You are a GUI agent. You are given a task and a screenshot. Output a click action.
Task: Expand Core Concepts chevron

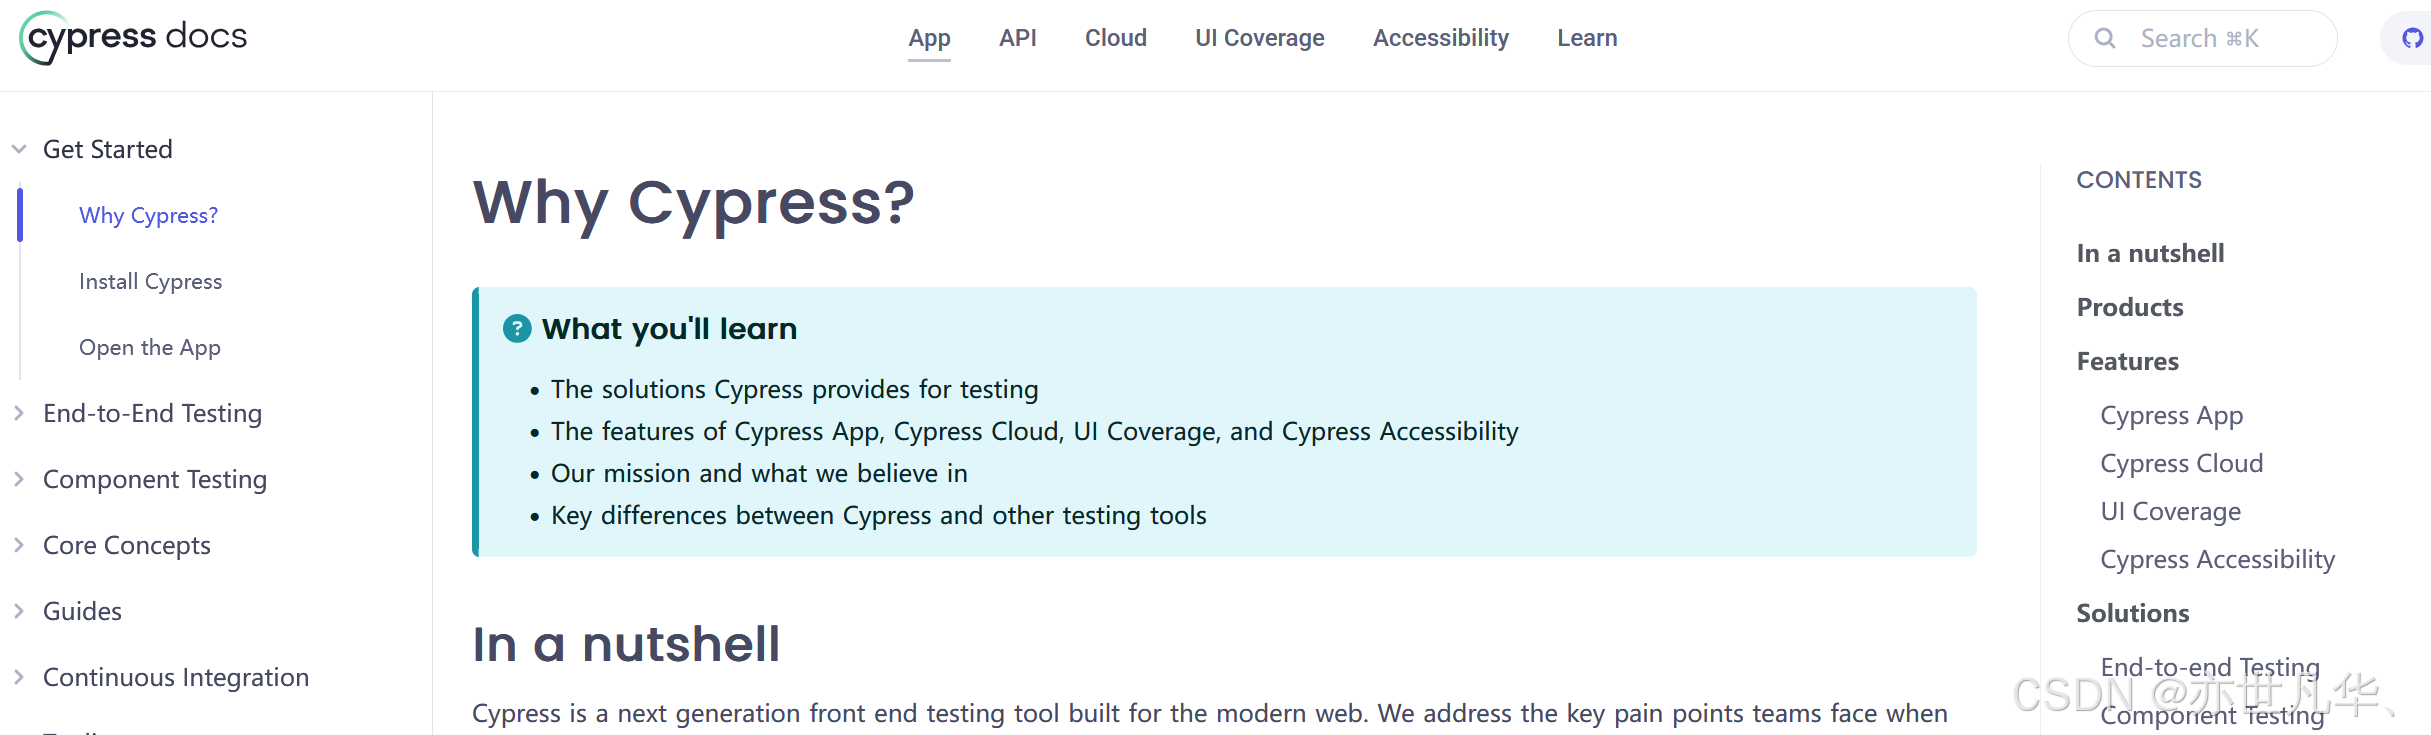click(x=19, y=545)
